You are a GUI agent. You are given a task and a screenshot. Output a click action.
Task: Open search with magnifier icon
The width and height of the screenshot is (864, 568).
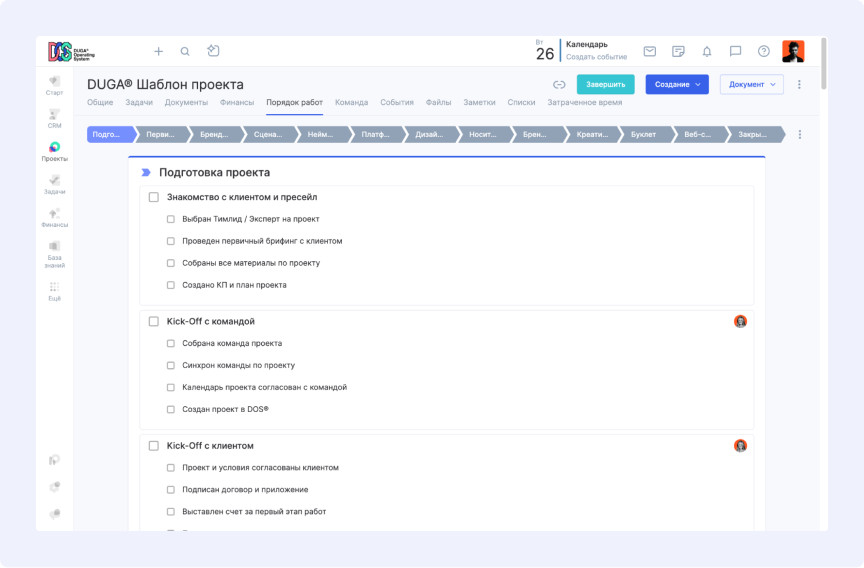(185, 51)
